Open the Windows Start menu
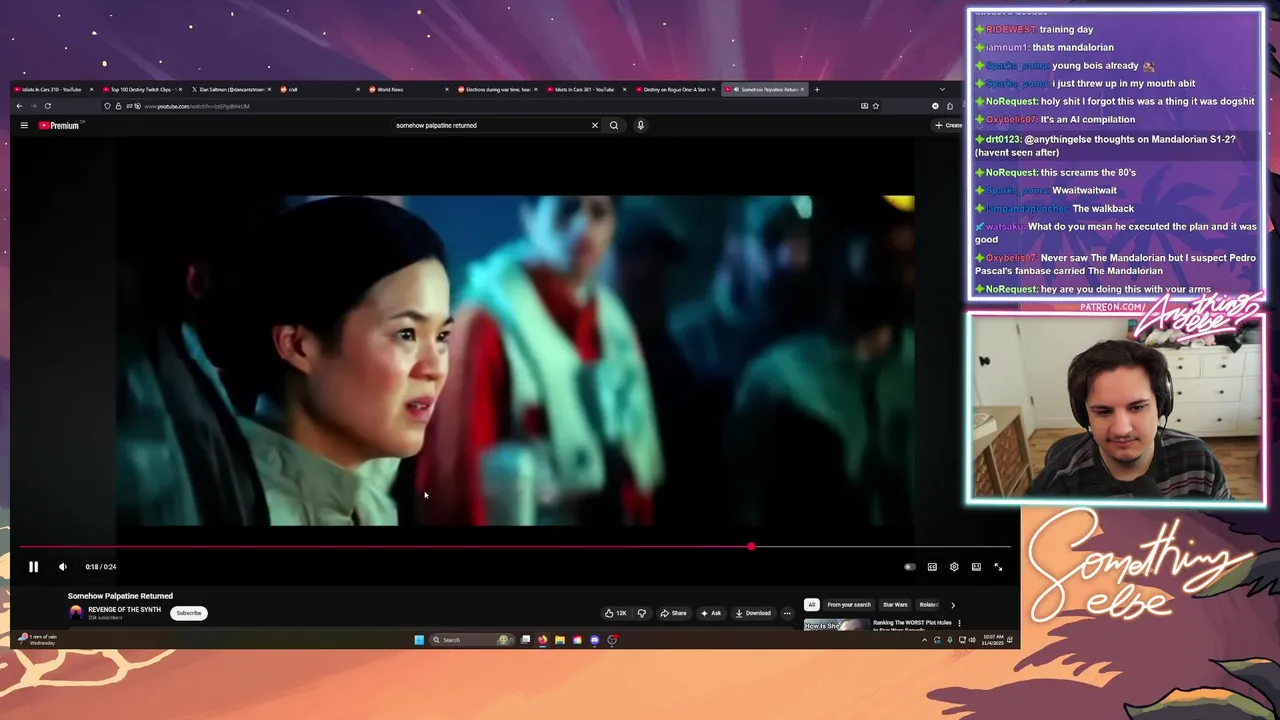Viewport: 1280px width, 720px height. tap(419, 640)
